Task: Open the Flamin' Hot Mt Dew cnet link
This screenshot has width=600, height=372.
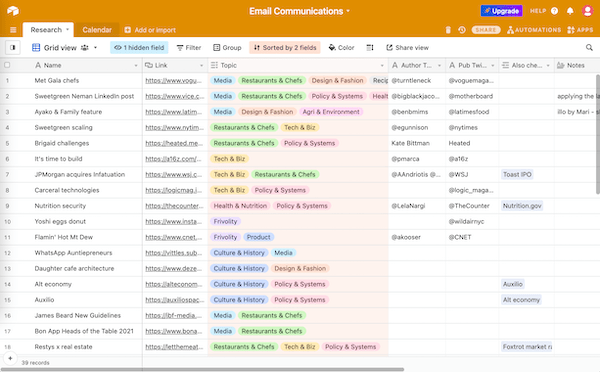Action: coord(174,237)
